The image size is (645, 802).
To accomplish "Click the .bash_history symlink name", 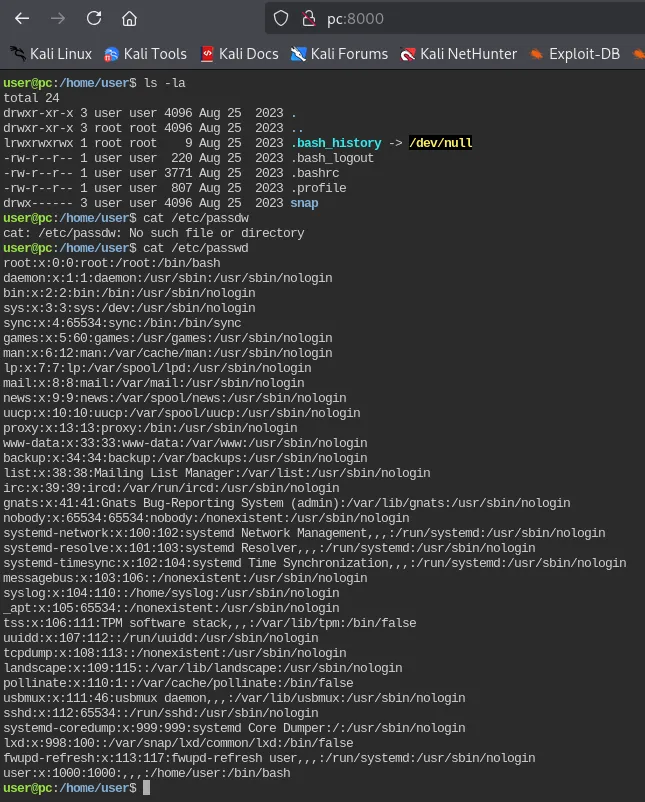I will 336,143.
